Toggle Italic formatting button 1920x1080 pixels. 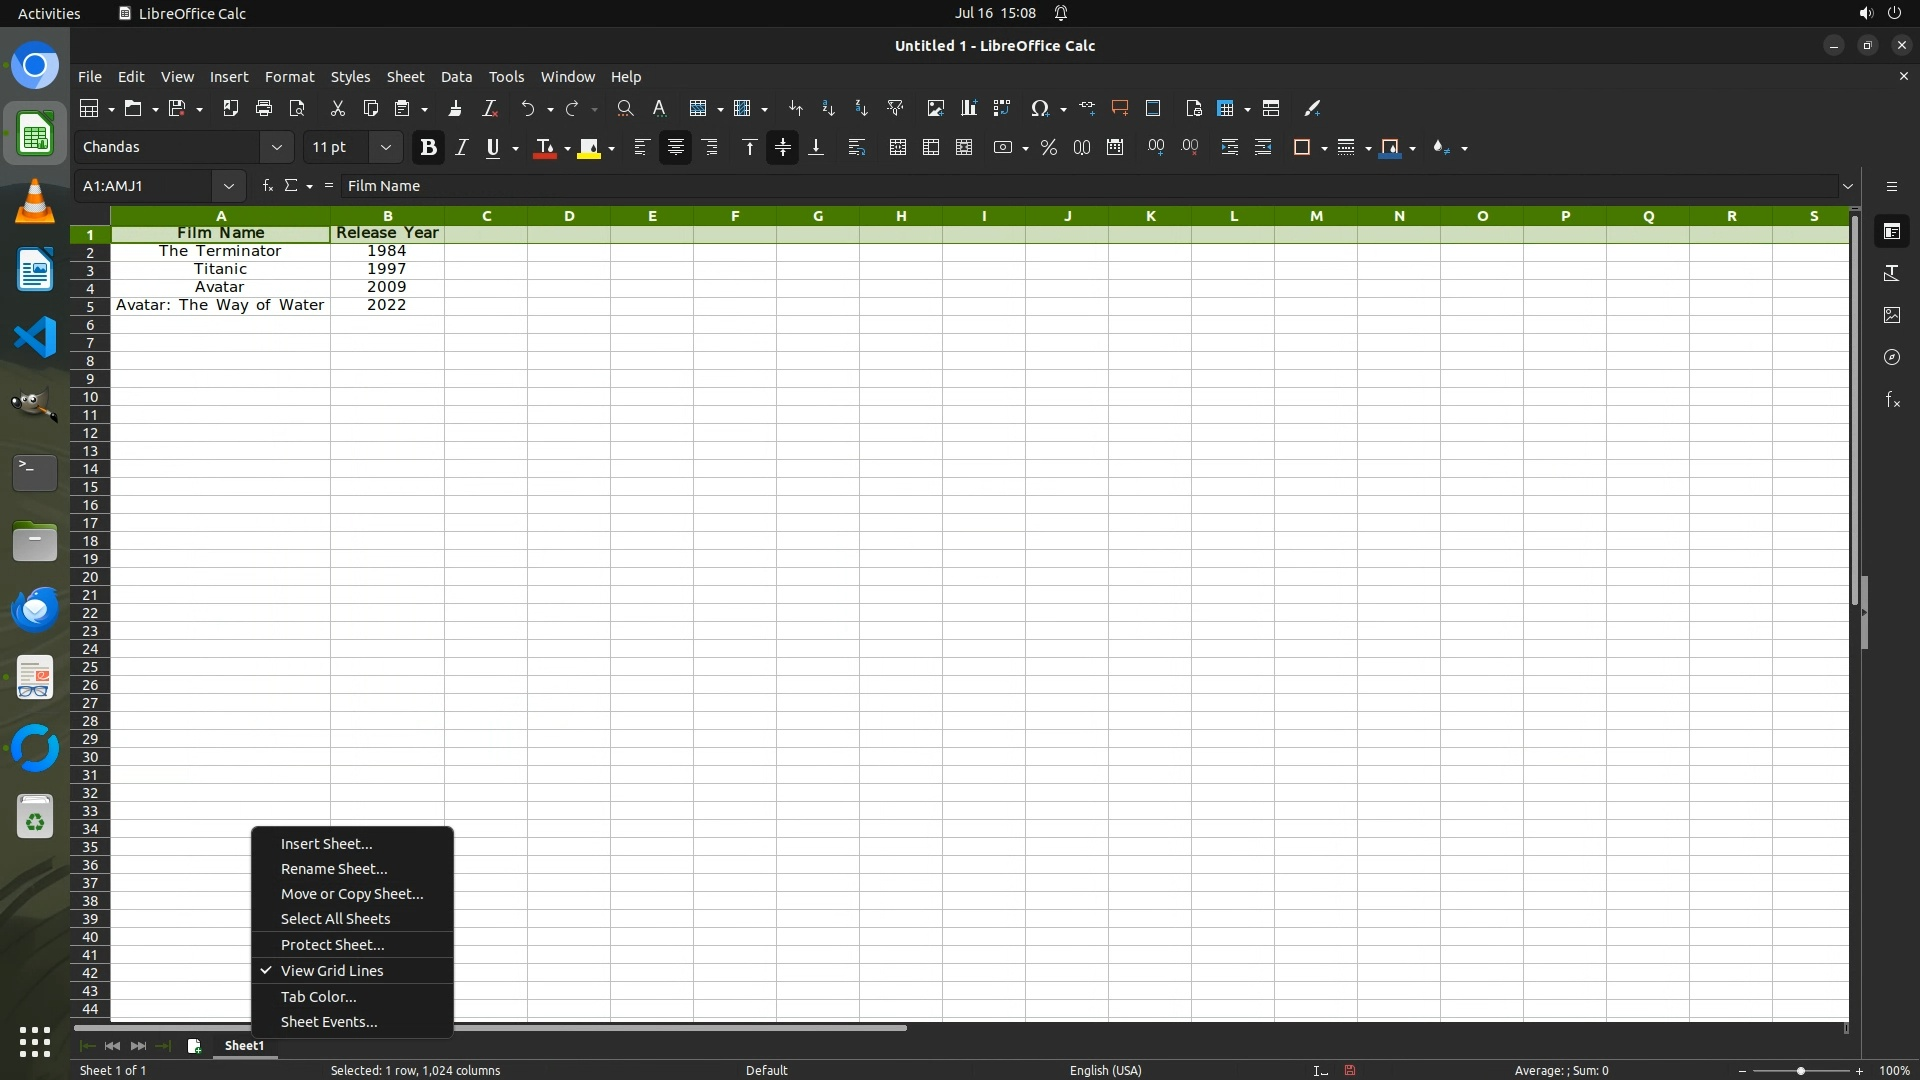coord(461,147)
